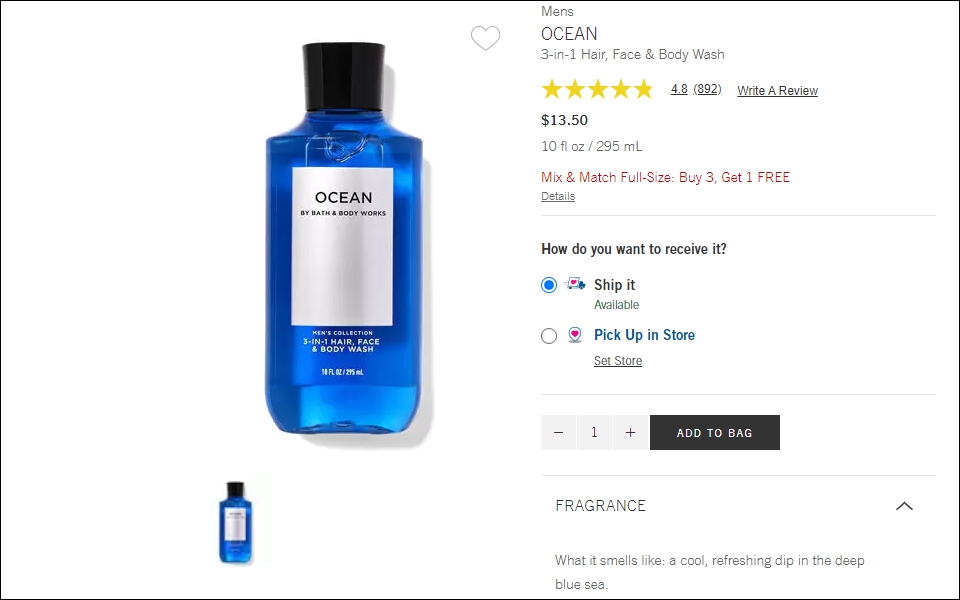Click the shipping truck icon
This screenshot has height=600, width=960.
point(575,283)
